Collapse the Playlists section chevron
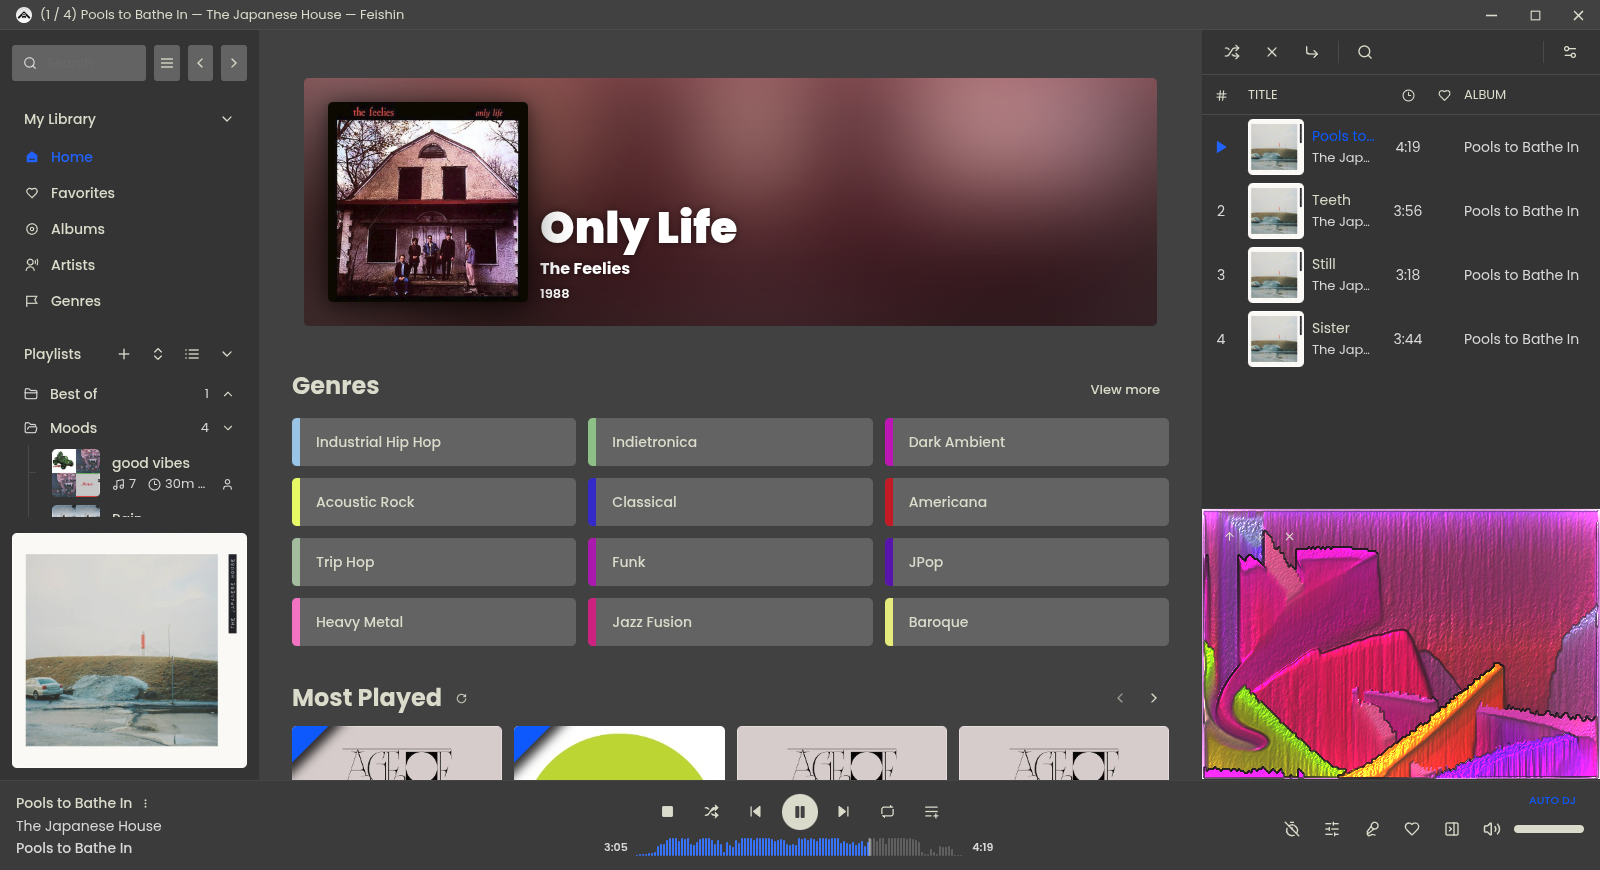The width and height of the screenshot is (1600, 870). (227, 354)
